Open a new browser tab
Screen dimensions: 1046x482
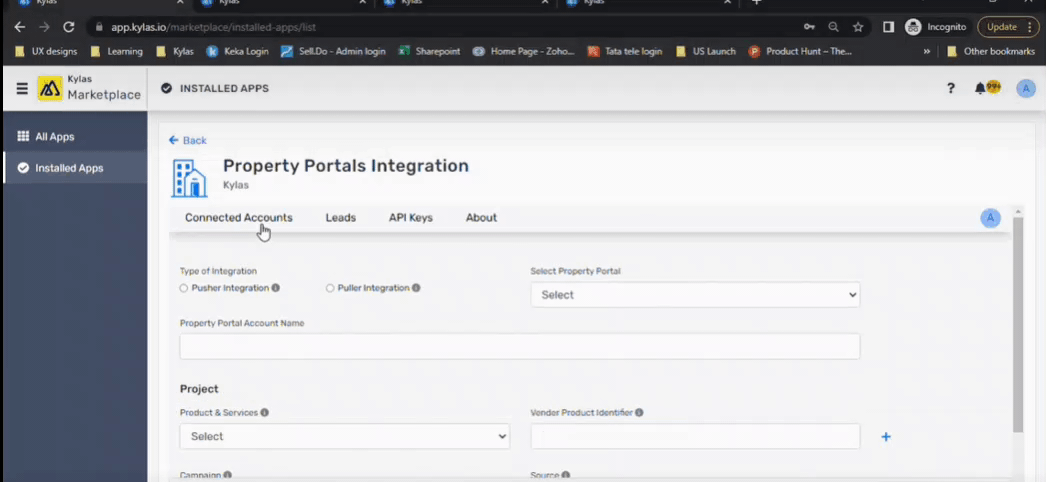[x=756, y=3]
